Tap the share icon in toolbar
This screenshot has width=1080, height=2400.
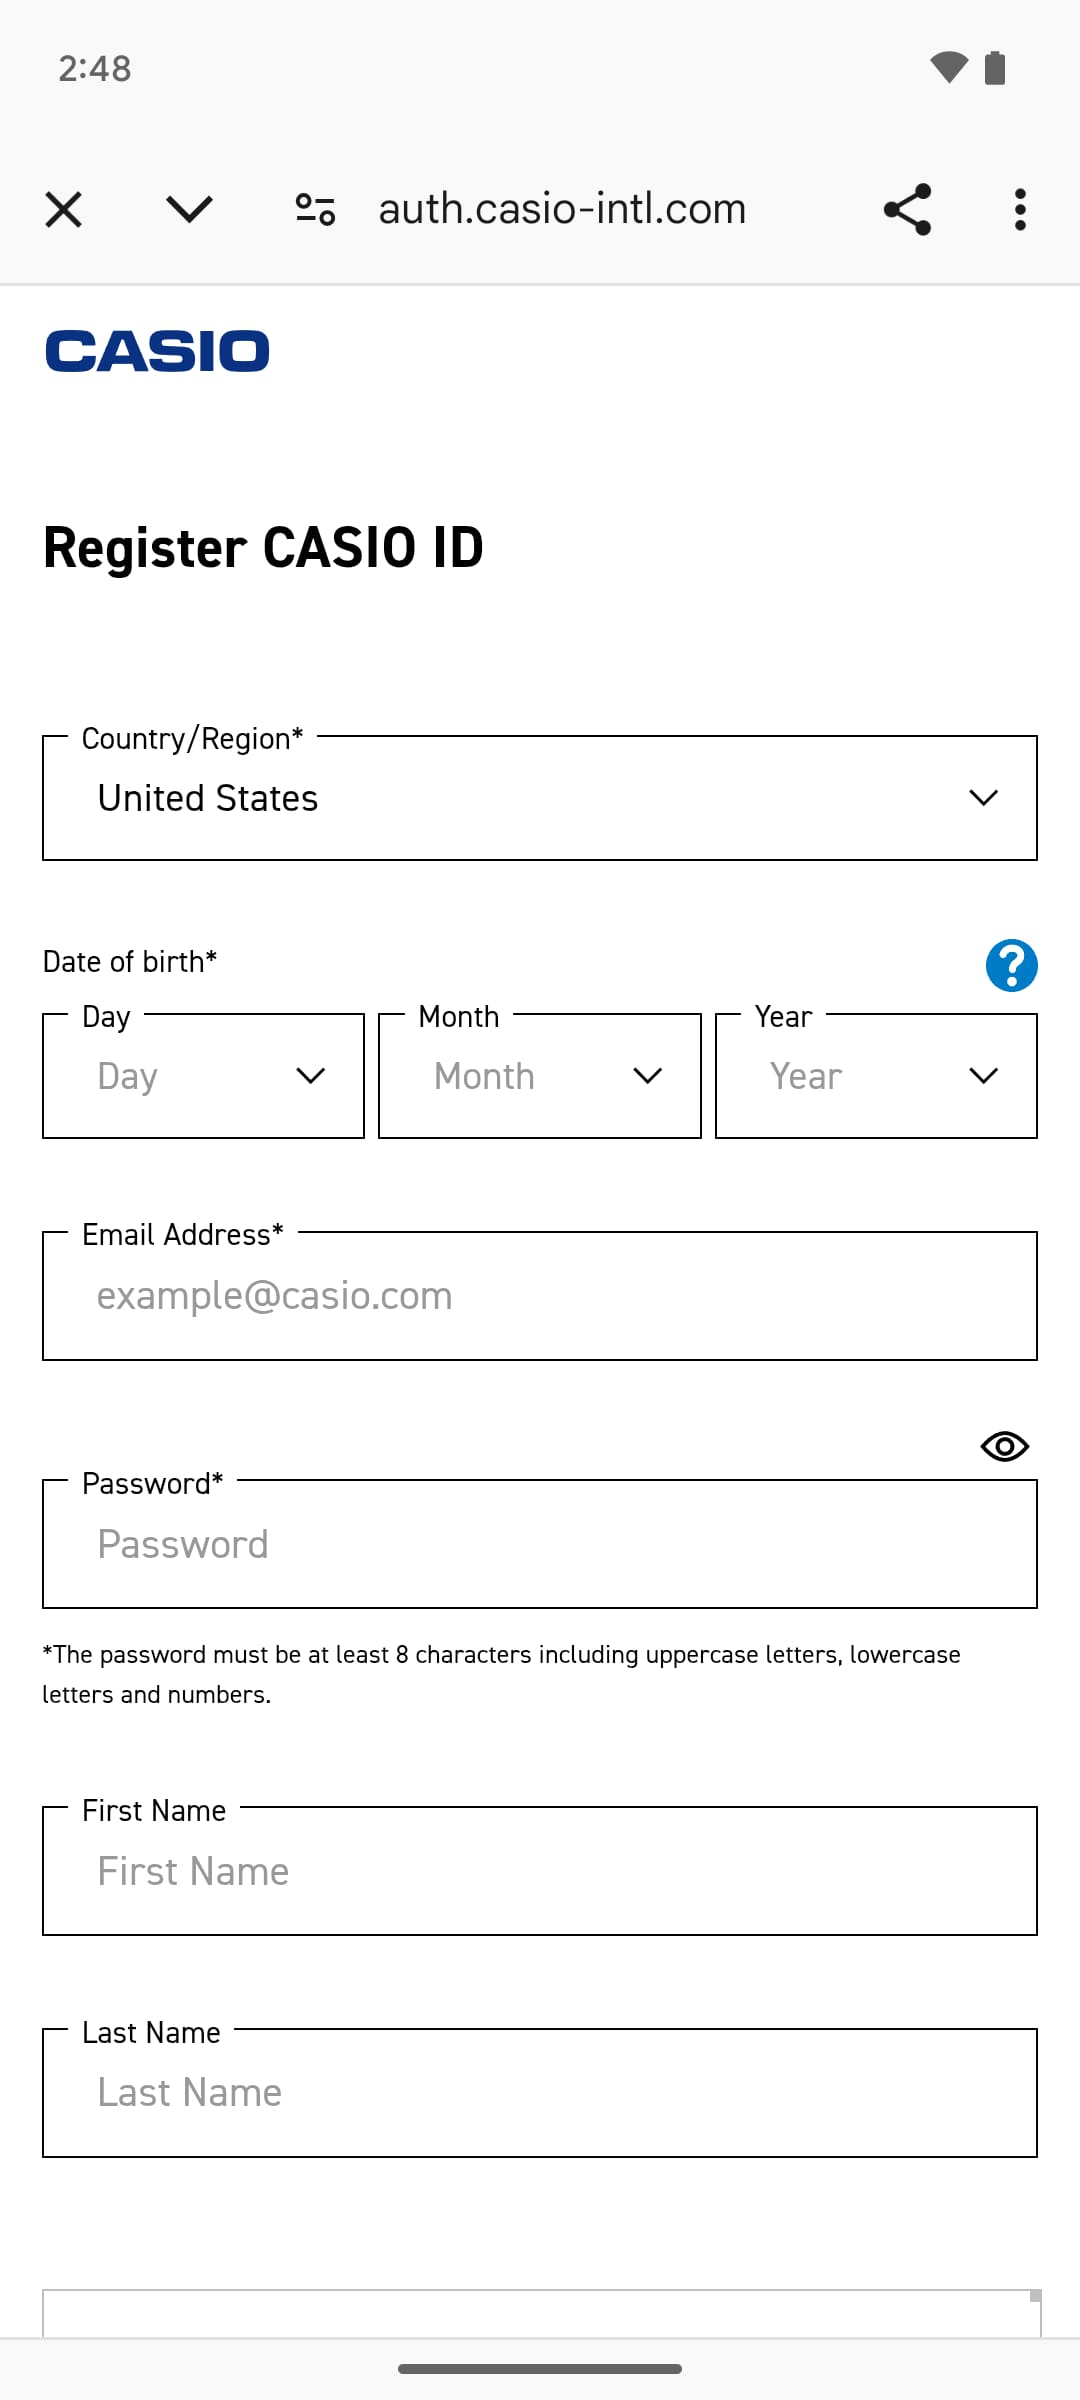pyautogui.click(x=907, y=210)
